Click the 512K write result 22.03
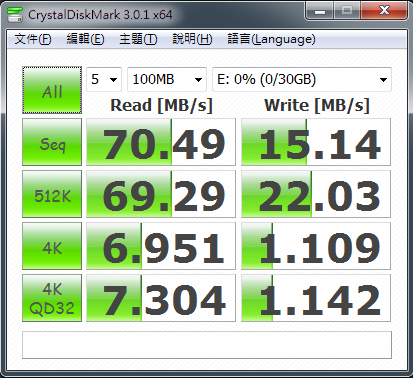413x378 pixels. pos(316,194)
